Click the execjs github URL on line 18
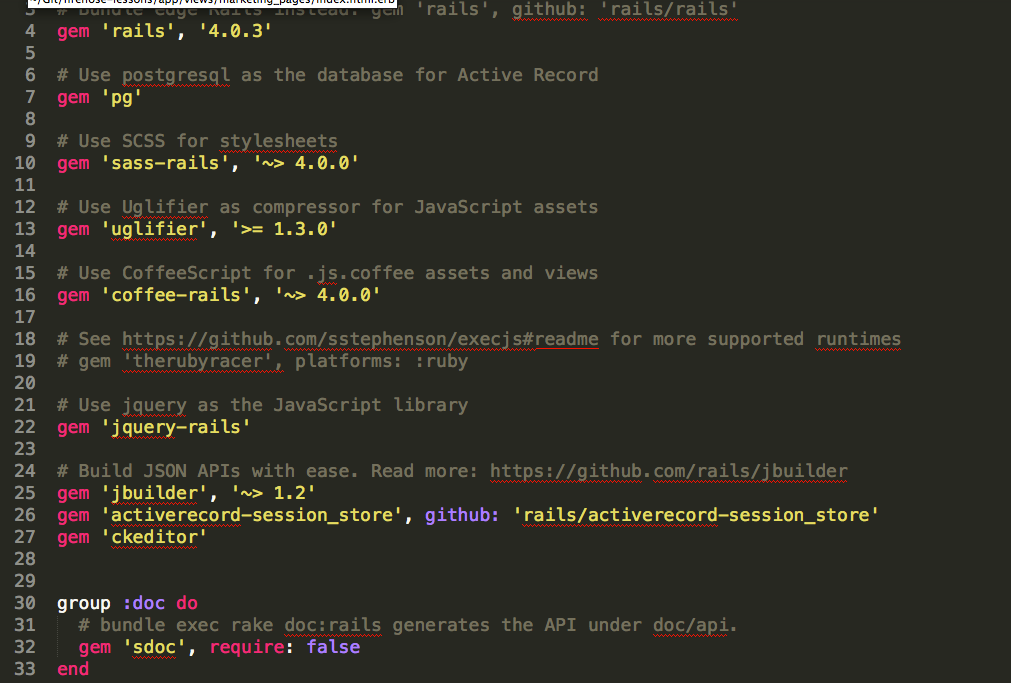Screen dimensions: 1011x683 pyautogui.click(x=360, y=339)
